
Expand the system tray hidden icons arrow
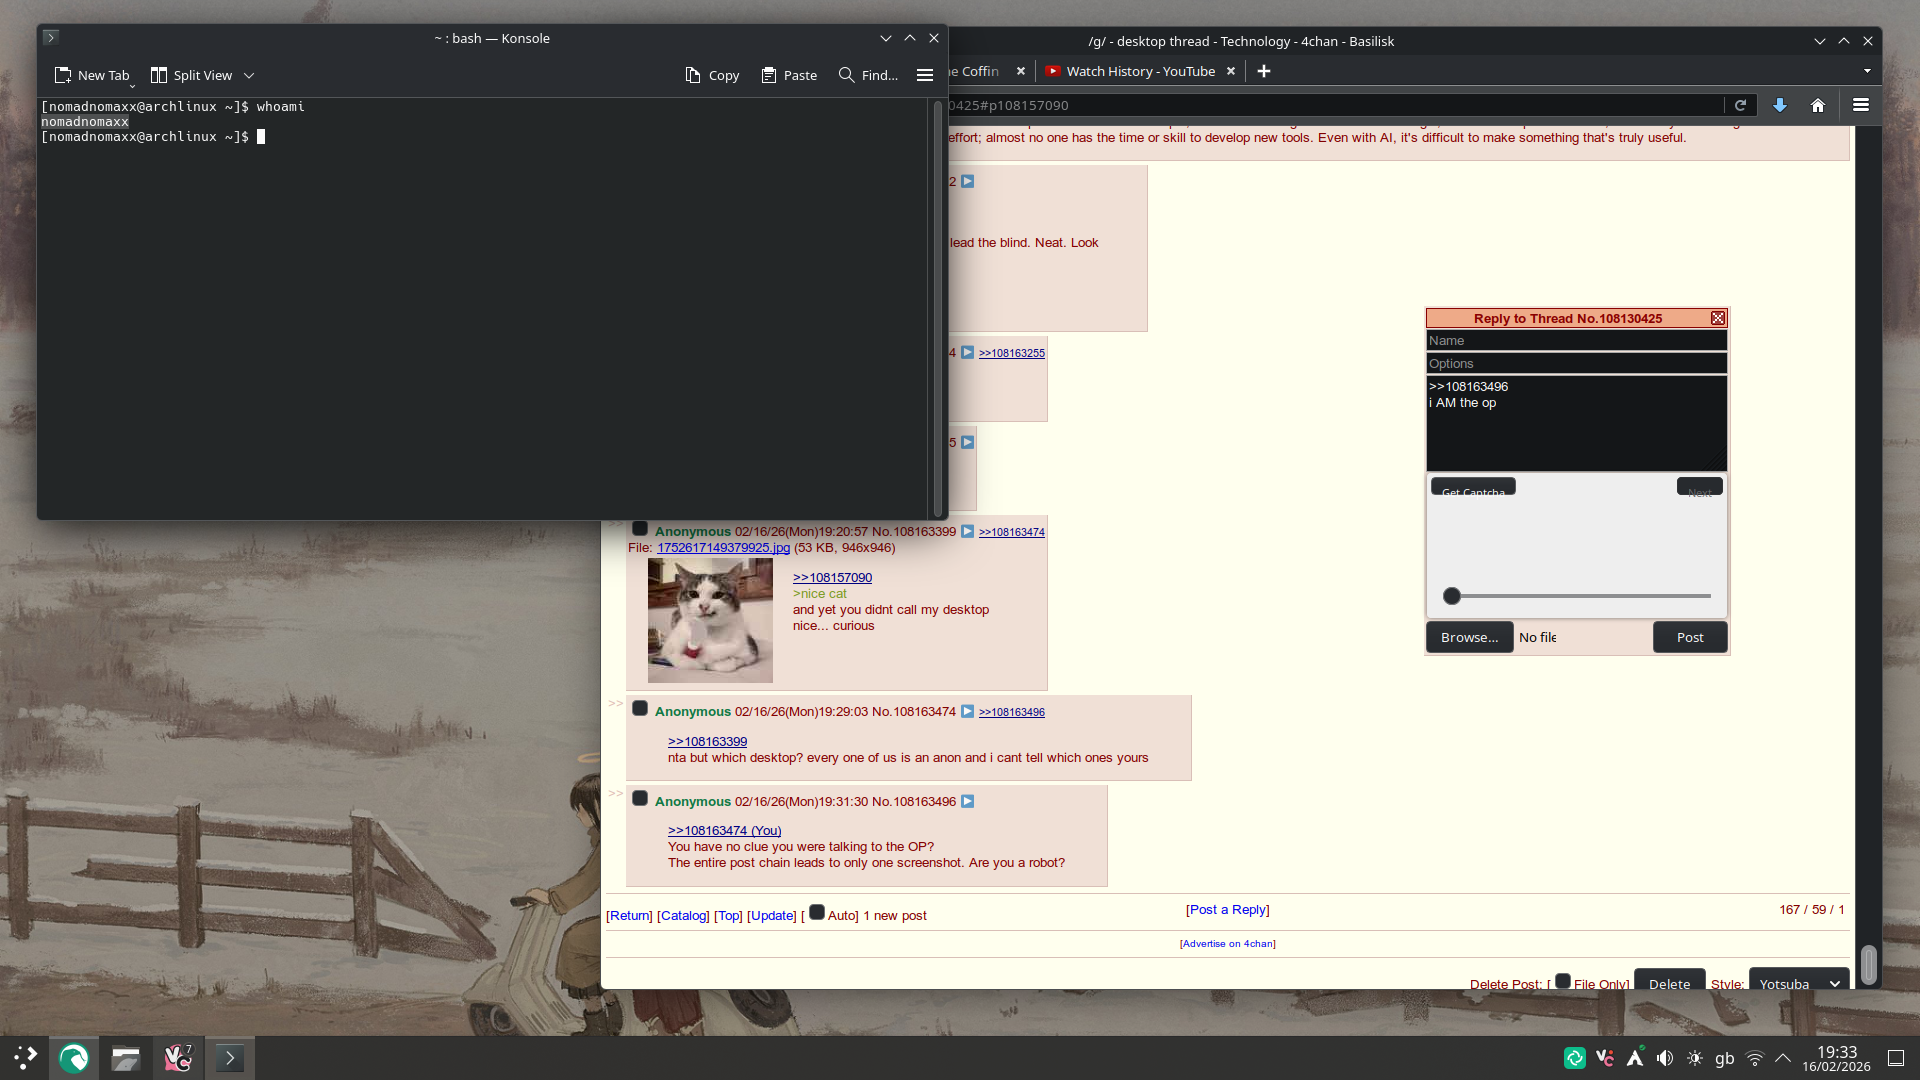[x=1783, y=1058]
